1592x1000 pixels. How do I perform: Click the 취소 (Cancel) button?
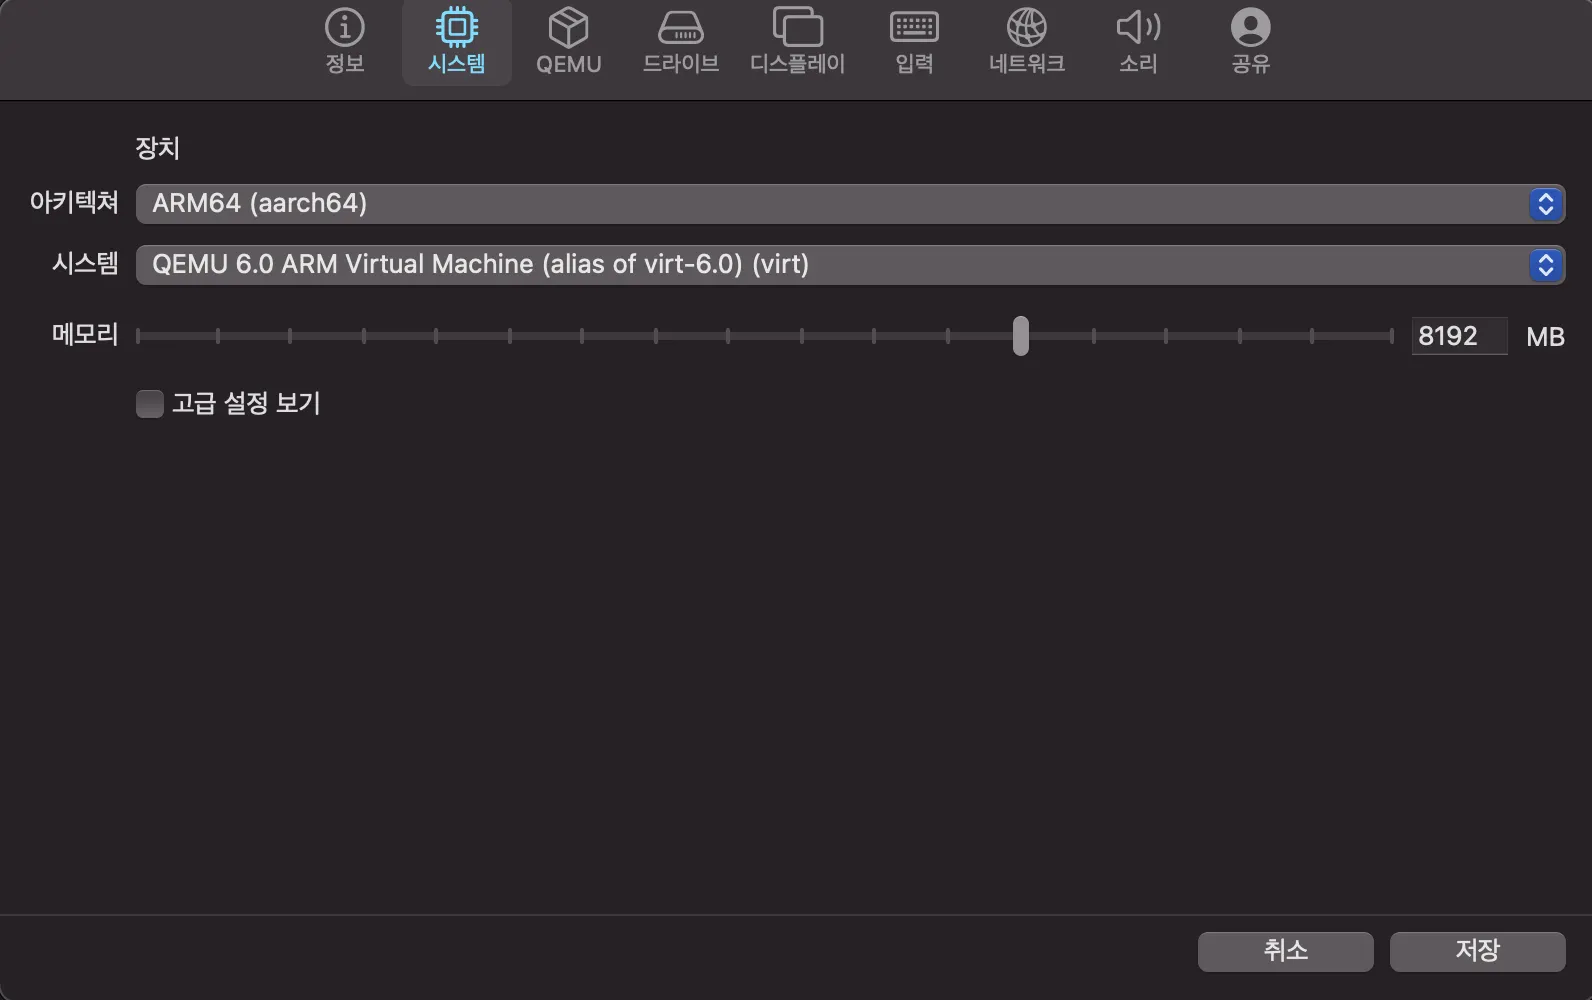(x=1285, y=951)
